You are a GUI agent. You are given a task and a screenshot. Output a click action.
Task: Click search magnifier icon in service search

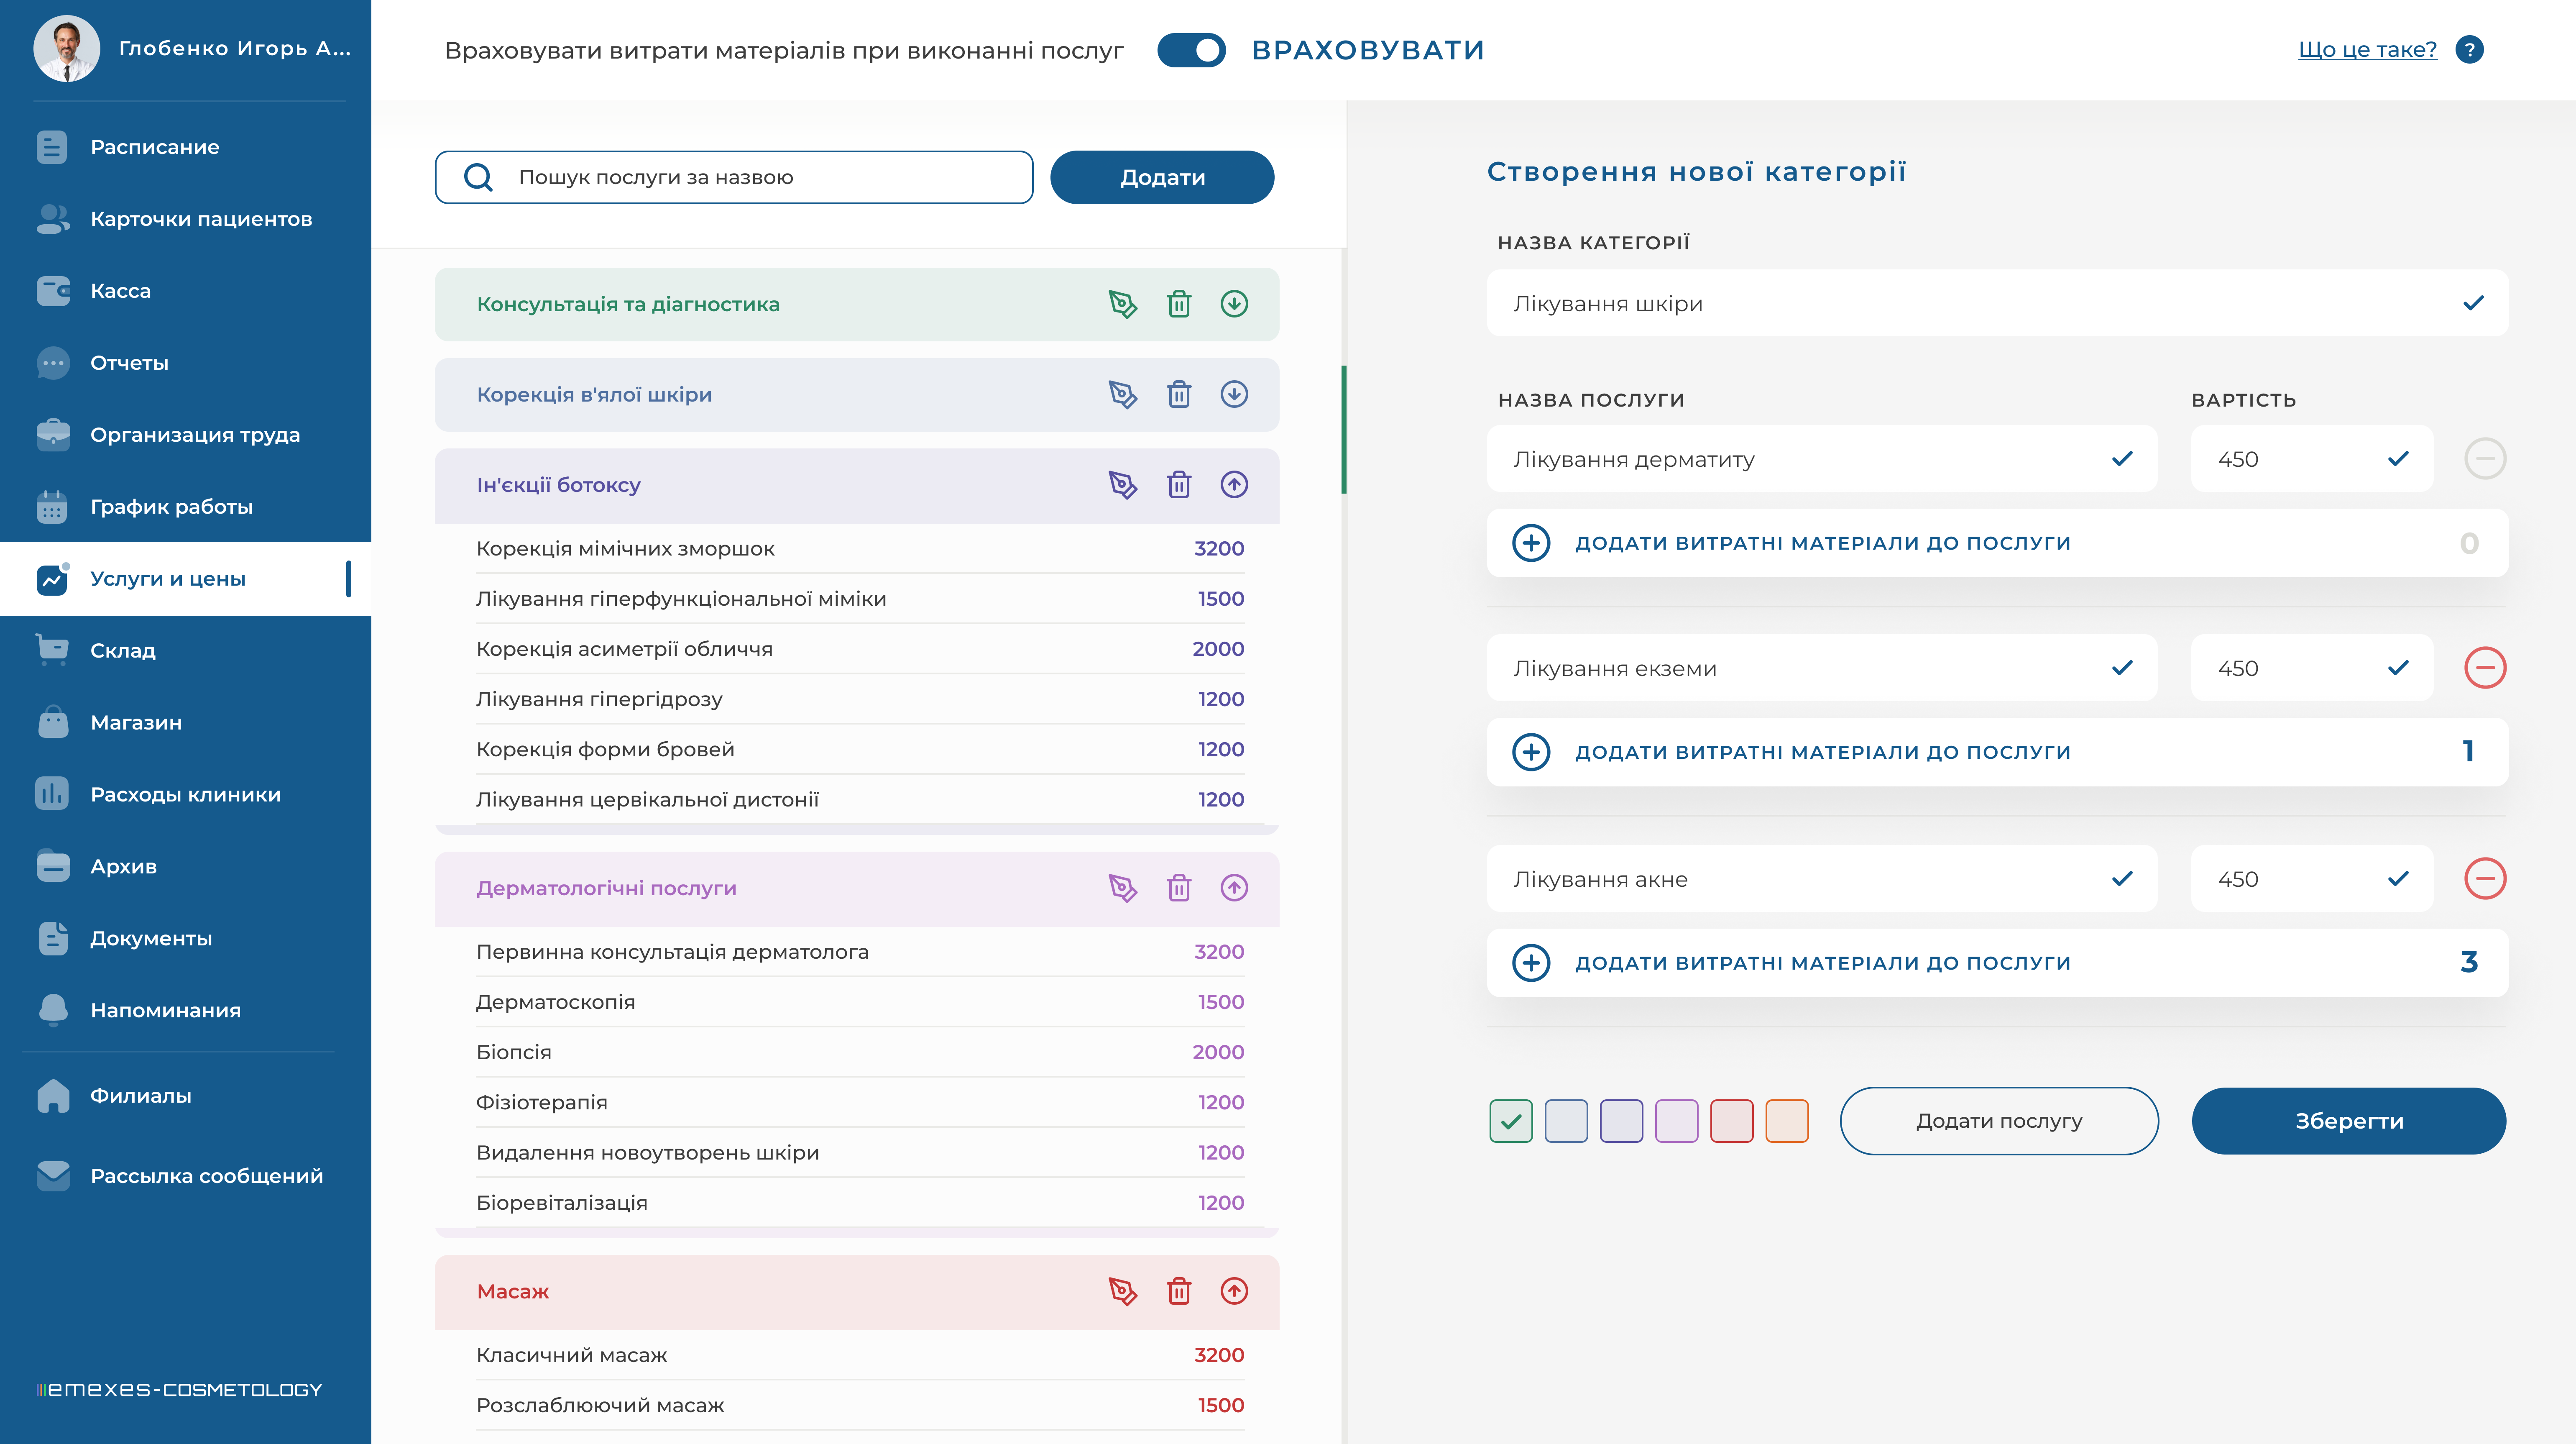[478, 177]
